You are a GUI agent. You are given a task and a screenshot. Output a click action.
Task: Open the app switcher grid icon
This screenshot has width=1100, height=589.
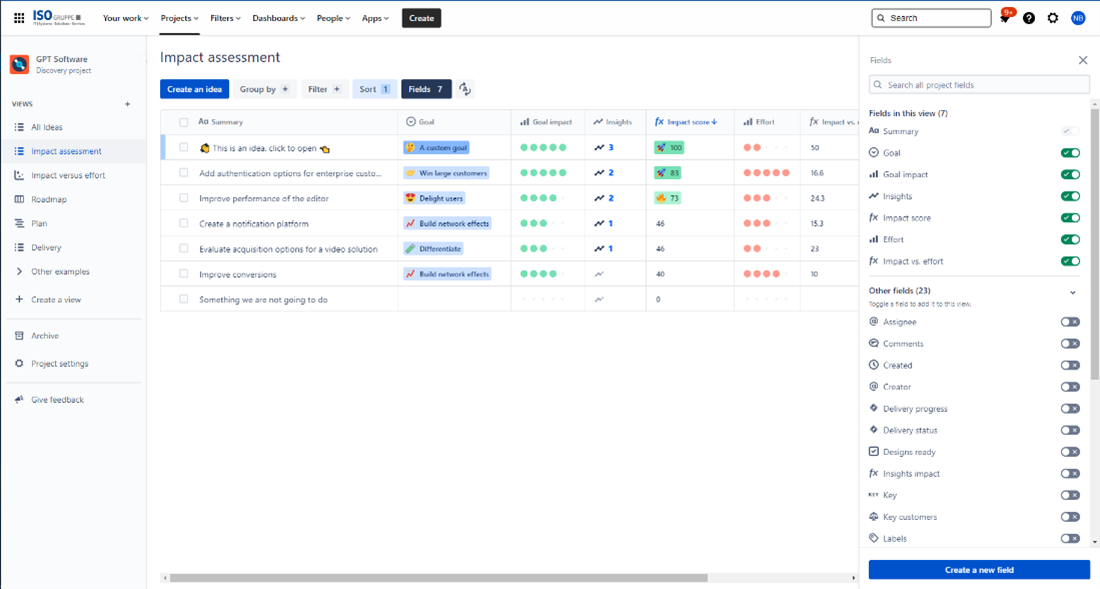tap(19, 18)
